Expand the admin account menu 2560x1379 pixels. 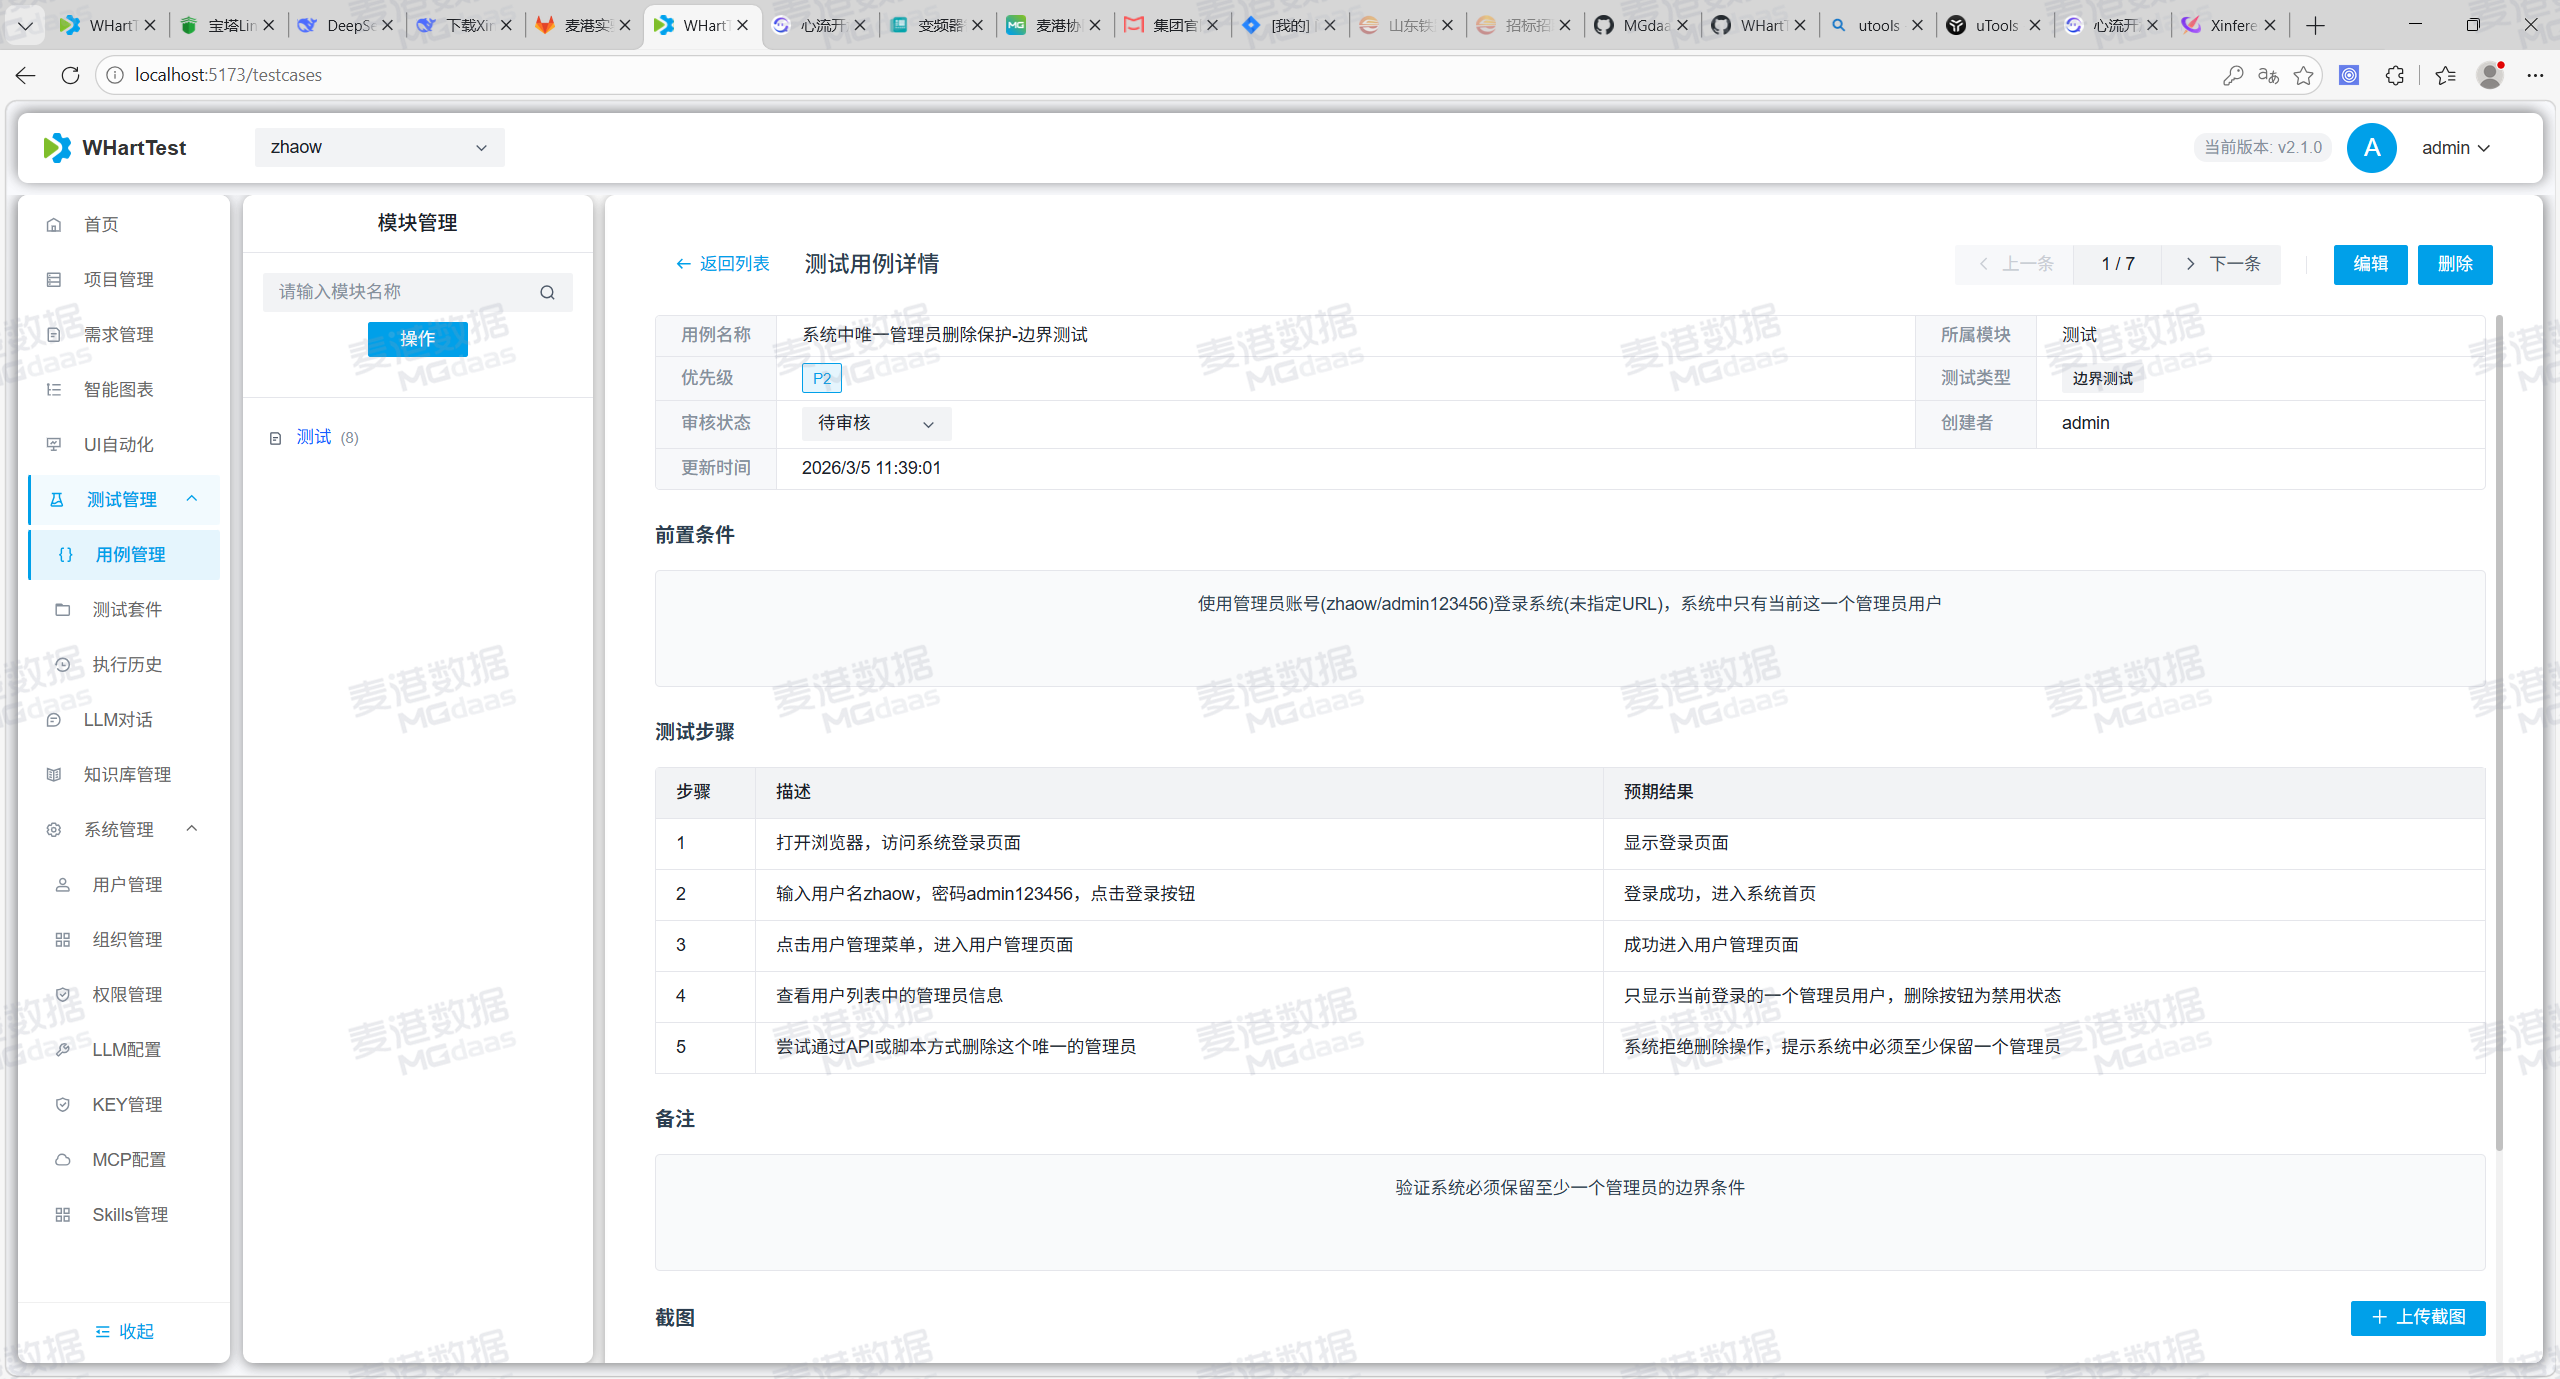(2455, 147)
